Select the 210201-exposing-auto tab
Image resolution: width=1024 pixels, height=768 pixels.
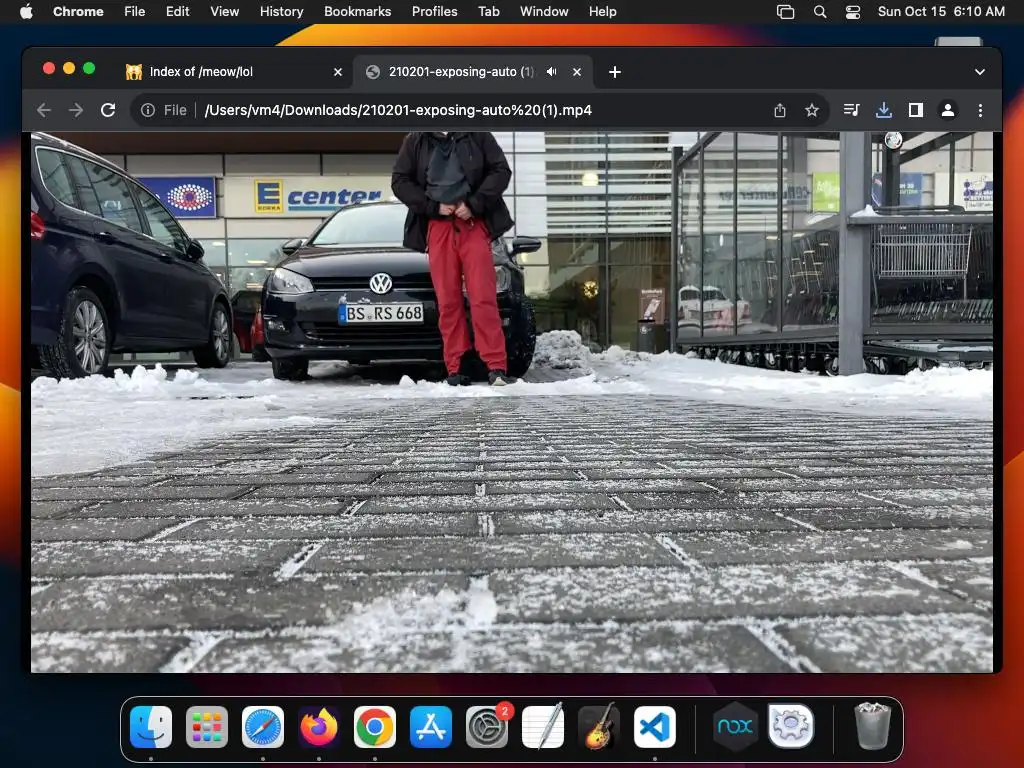473,72
